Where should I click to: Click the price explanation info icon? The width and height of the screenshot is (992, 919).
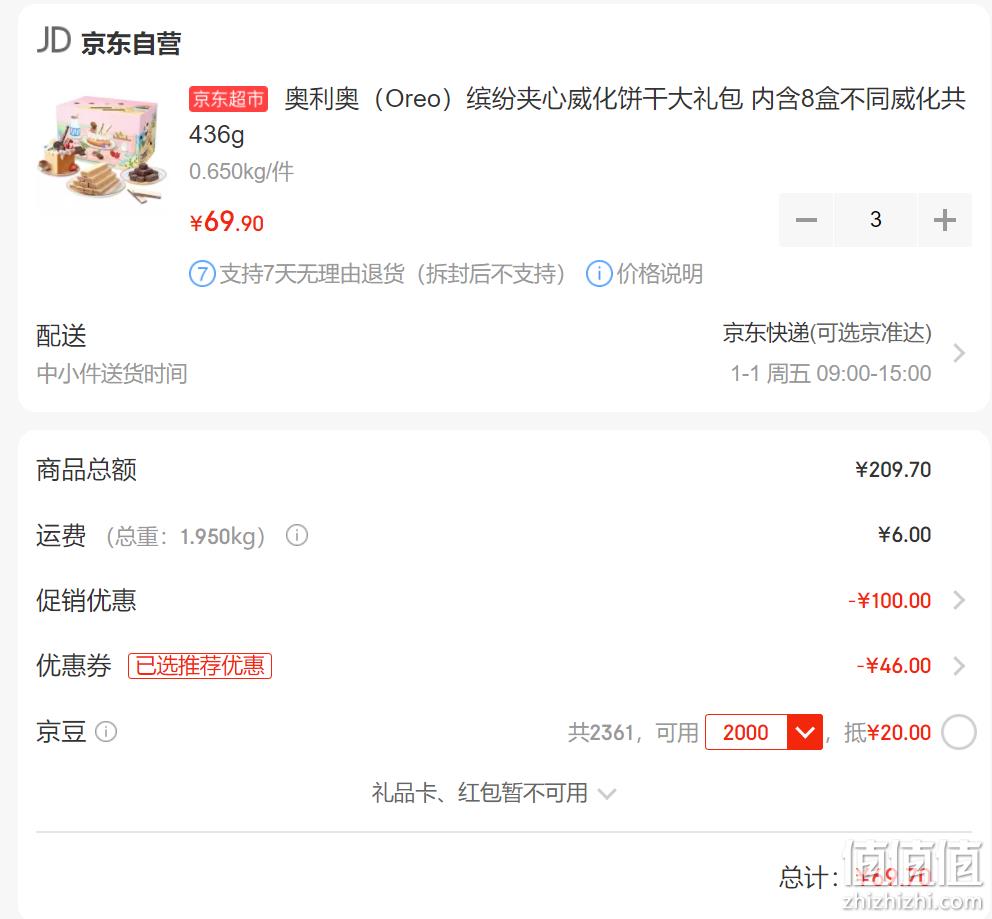[x=598, y=274]
